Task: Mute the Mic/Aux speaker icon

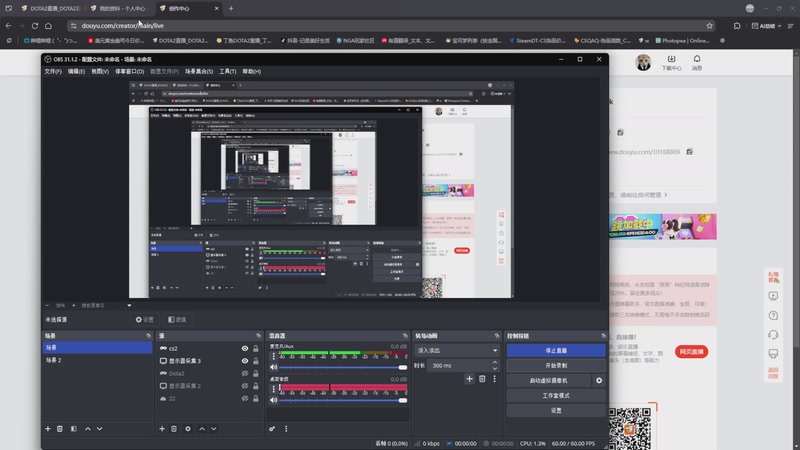Action: pyautogui.click(x=274, y=367)
